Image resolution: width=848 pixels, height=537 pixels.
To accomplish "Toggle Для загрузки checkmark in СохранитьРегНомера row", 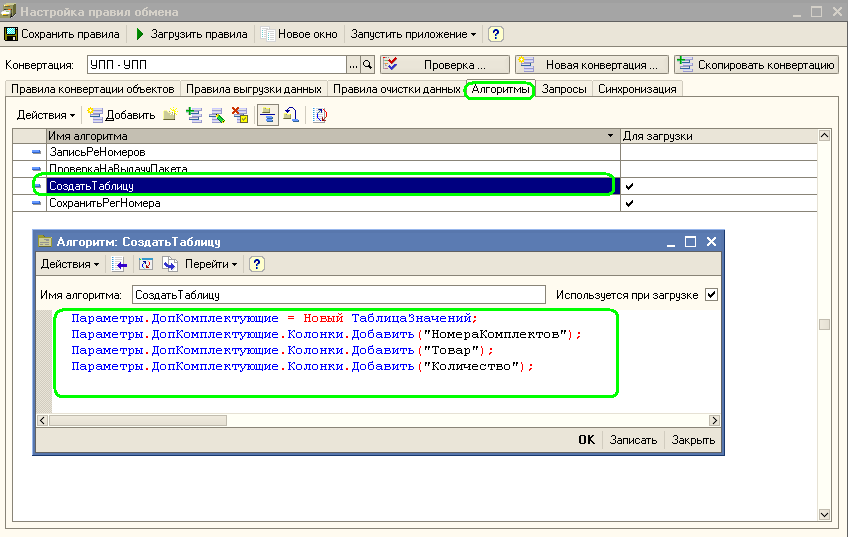I will click(629, 203).
